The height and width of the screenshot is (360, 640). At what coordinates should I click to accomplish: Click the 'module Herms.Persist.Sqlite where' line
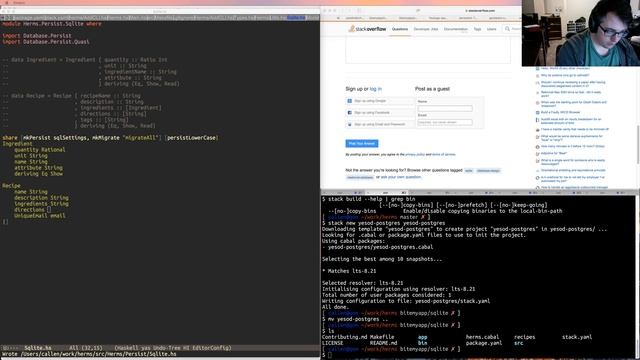pos(52,24)
